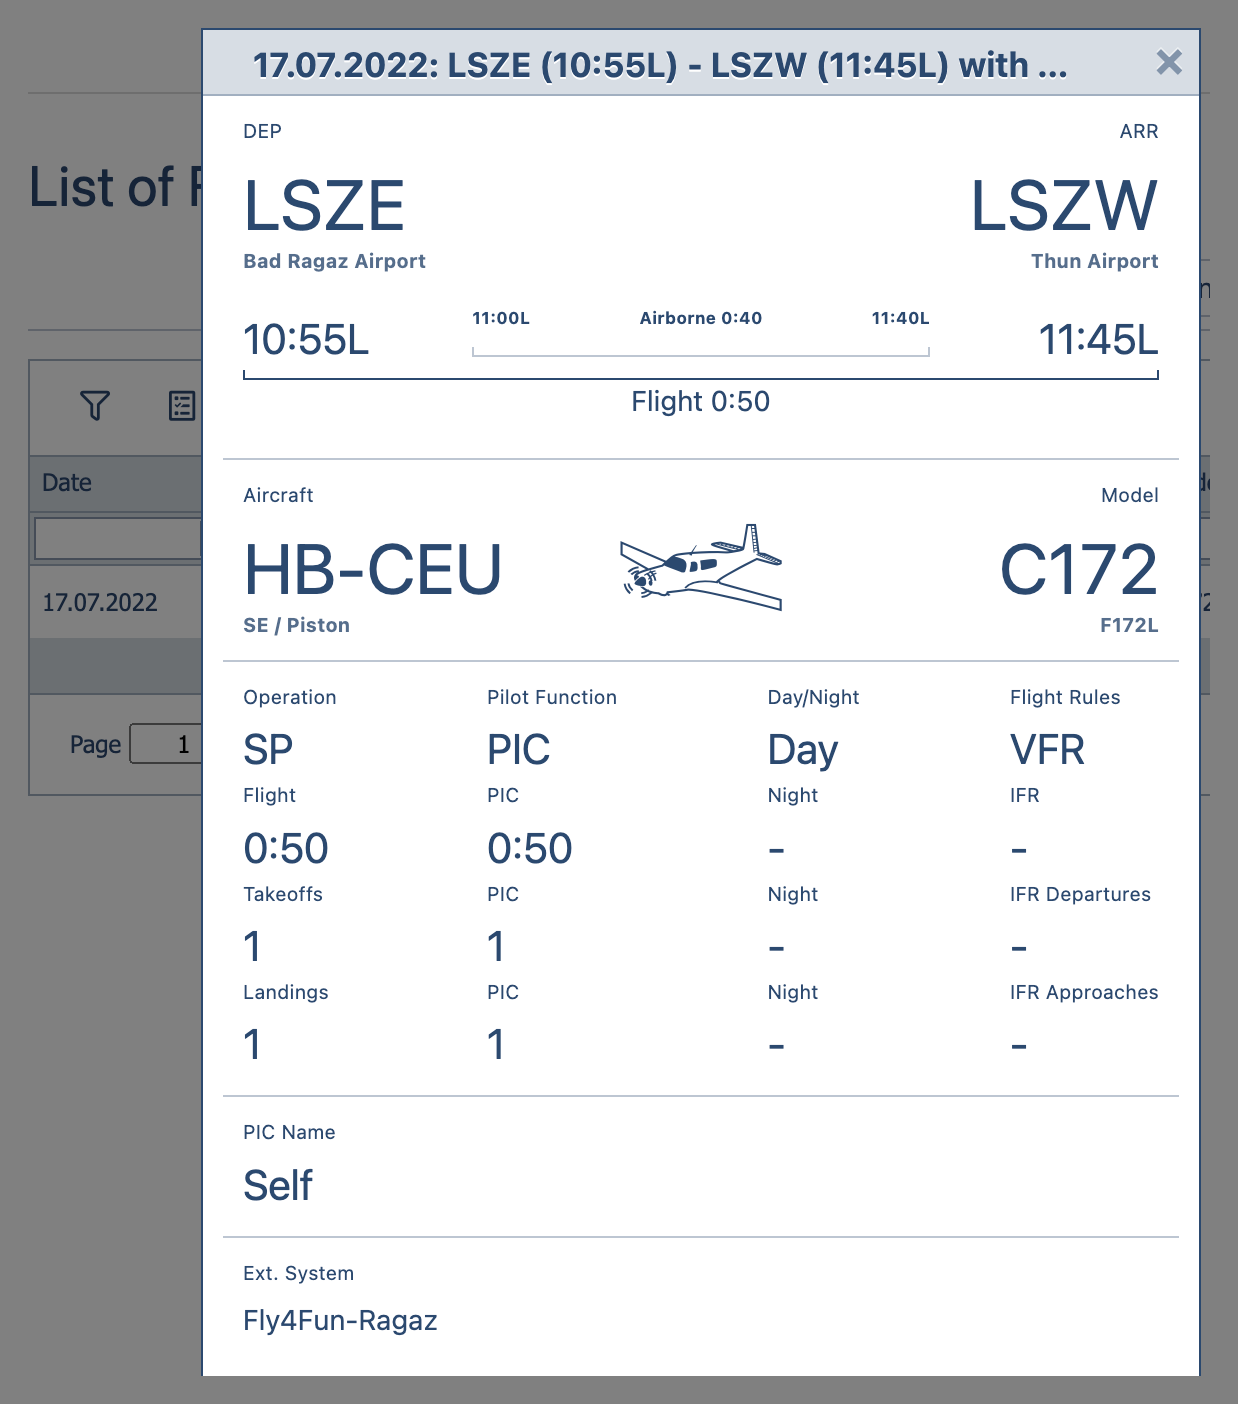Click the Airborne 0:40 timeline bar
The width and height of the screenshot is (1238, 1404).
(x=701, y=351)
